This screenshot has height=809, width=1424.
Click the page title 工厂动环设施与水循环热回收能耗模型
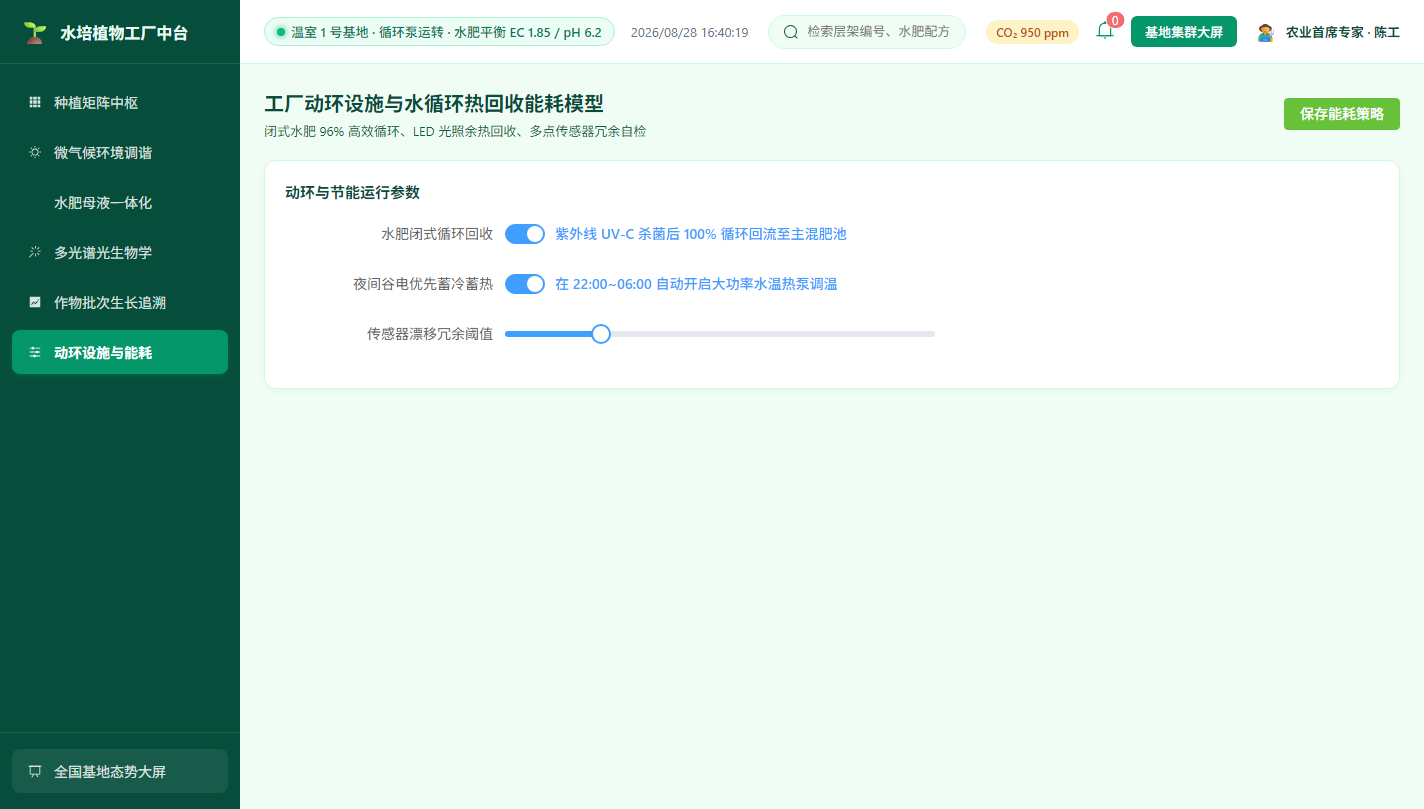(x=434, y=104)
